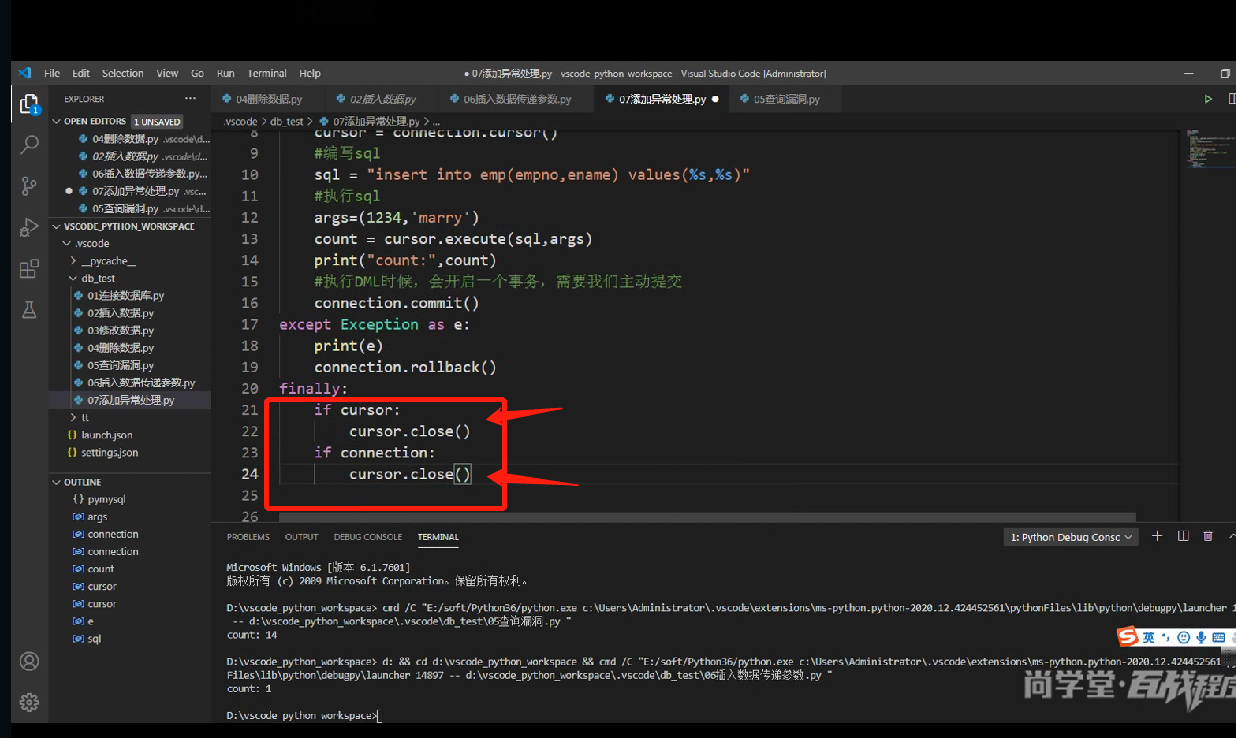1236x738 pixels.
Task: Switch to the 02插入数据.py editor tab
Action: point(383,99)
